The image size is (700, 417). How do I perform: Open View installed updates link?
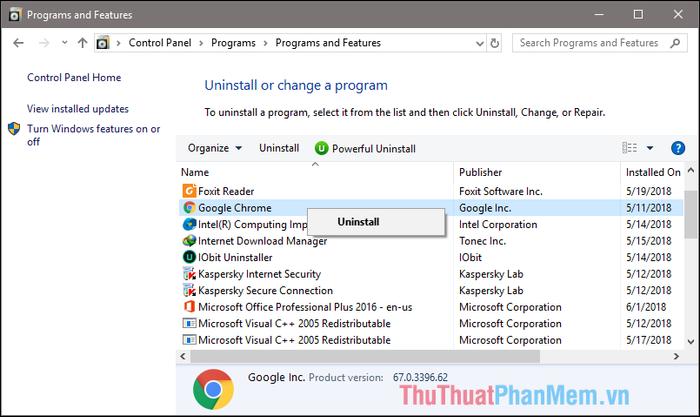[78, 109]
